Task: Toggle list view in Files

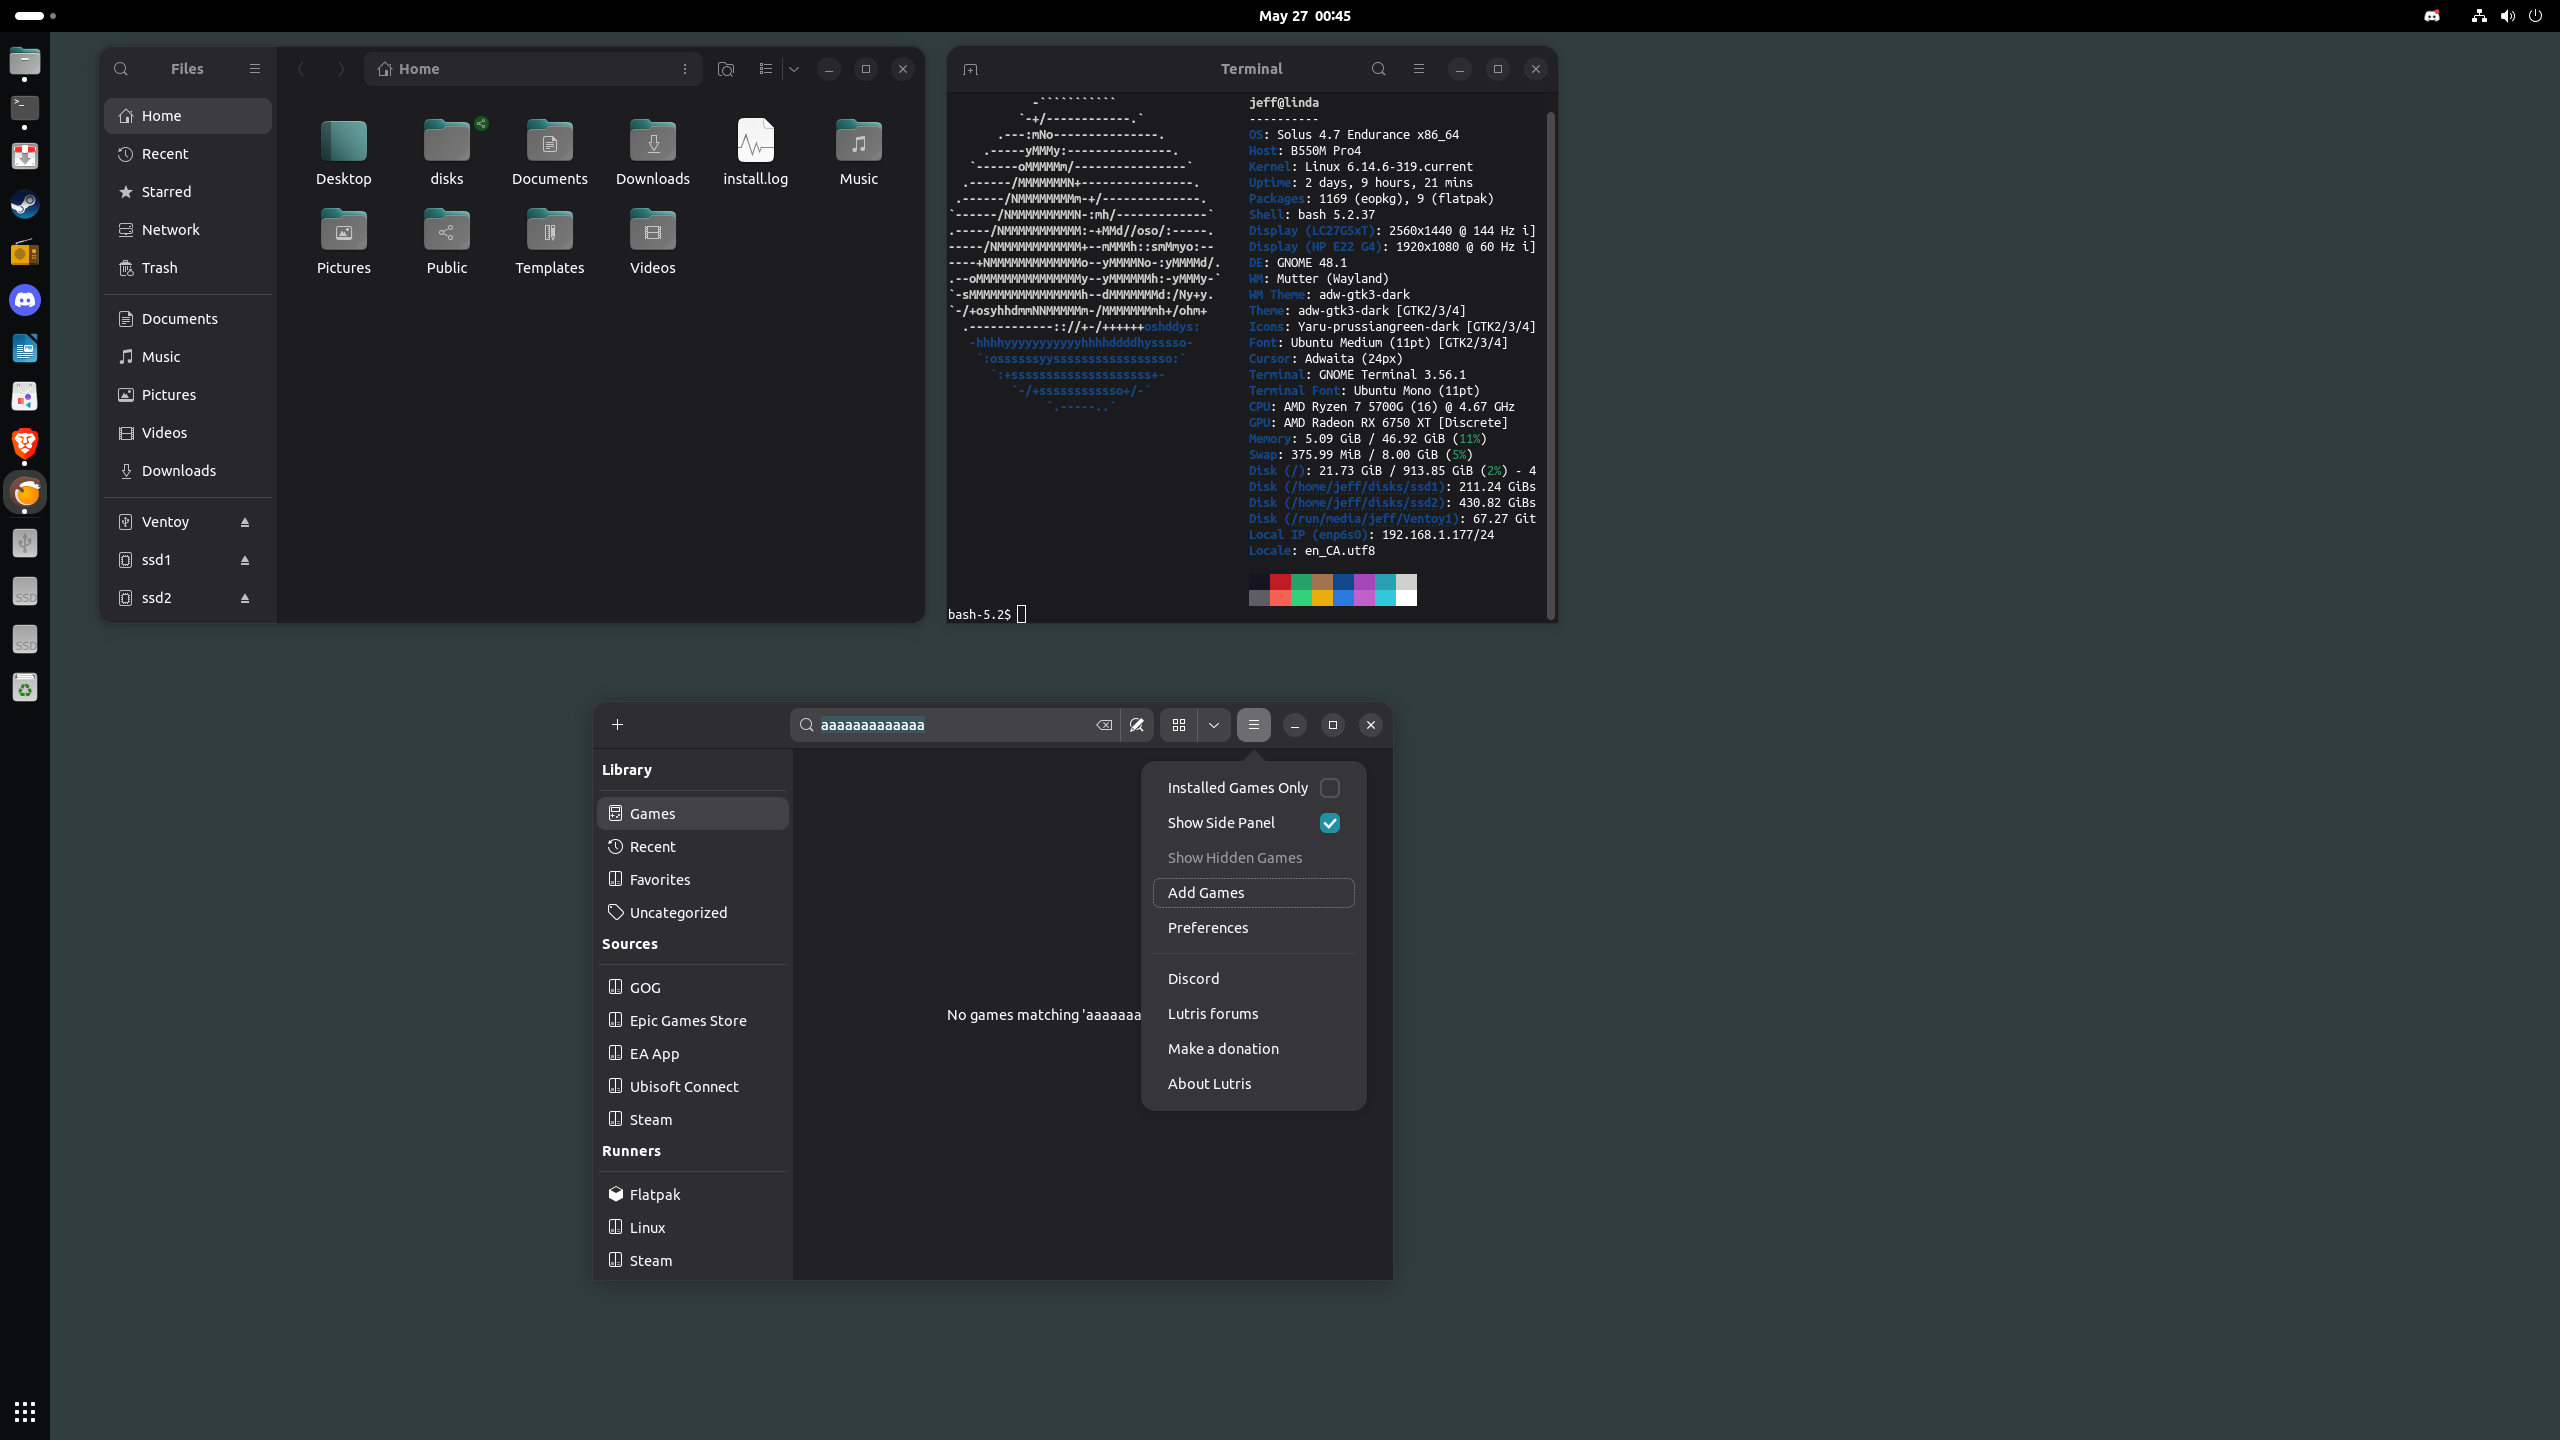Action: click(766, 69)
